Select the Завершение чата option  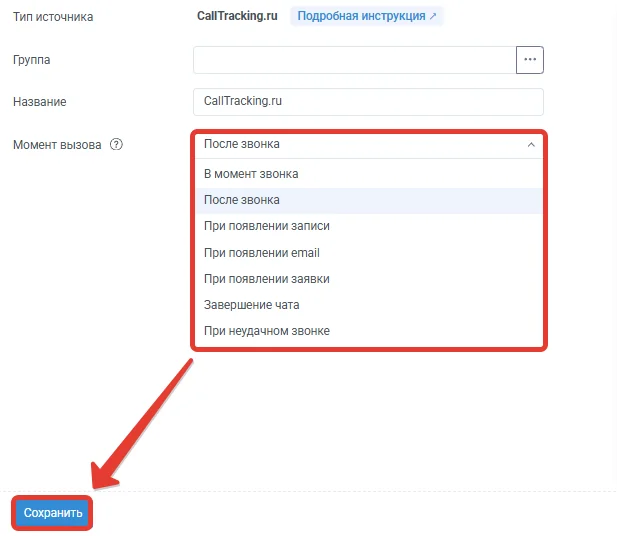click(x=369, y=305)
